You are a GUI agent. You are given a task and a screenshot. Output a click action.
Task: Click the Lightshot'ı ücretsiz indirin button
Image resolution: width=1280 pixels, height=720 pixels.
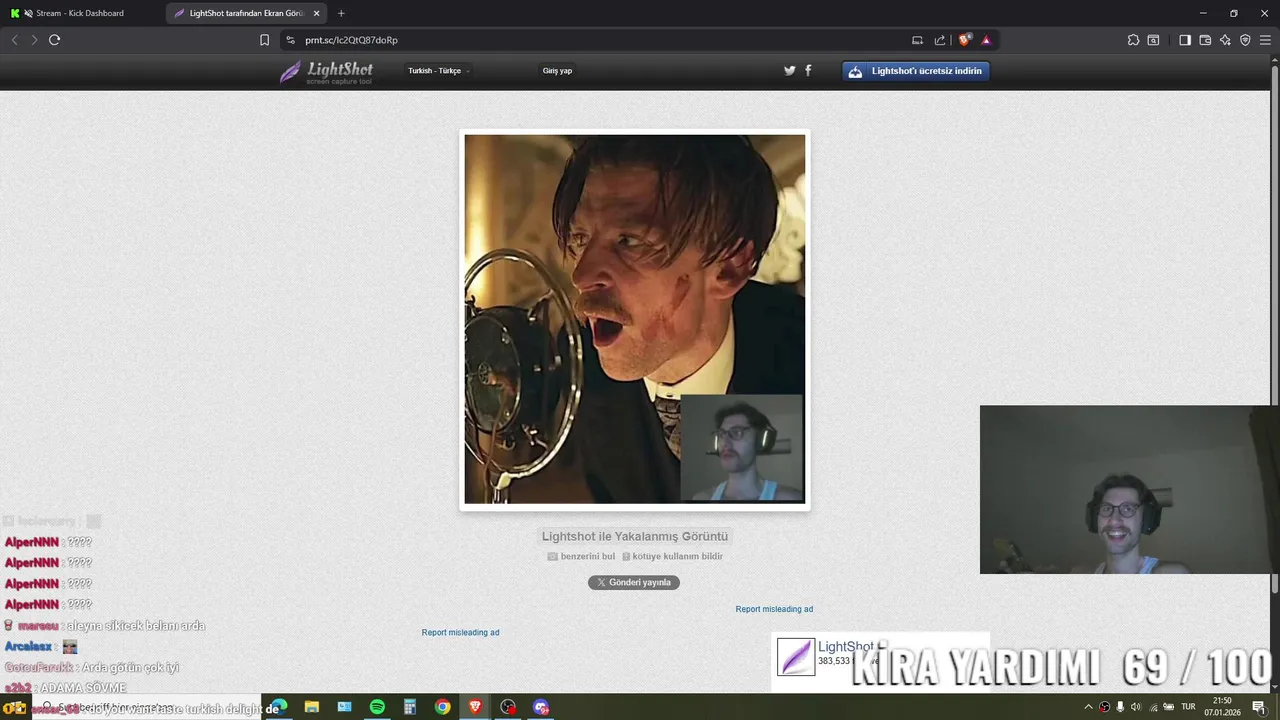pos(916,71)
